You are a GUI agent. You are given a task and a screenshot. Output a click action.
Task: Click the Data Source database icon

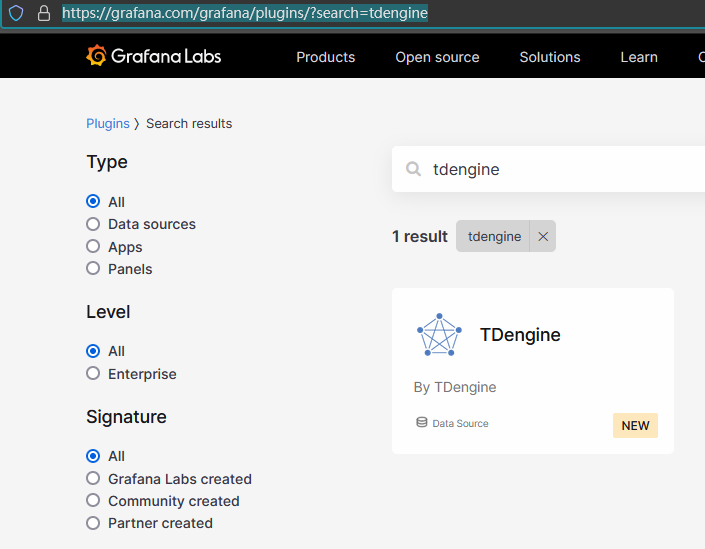tap(422, 423)
